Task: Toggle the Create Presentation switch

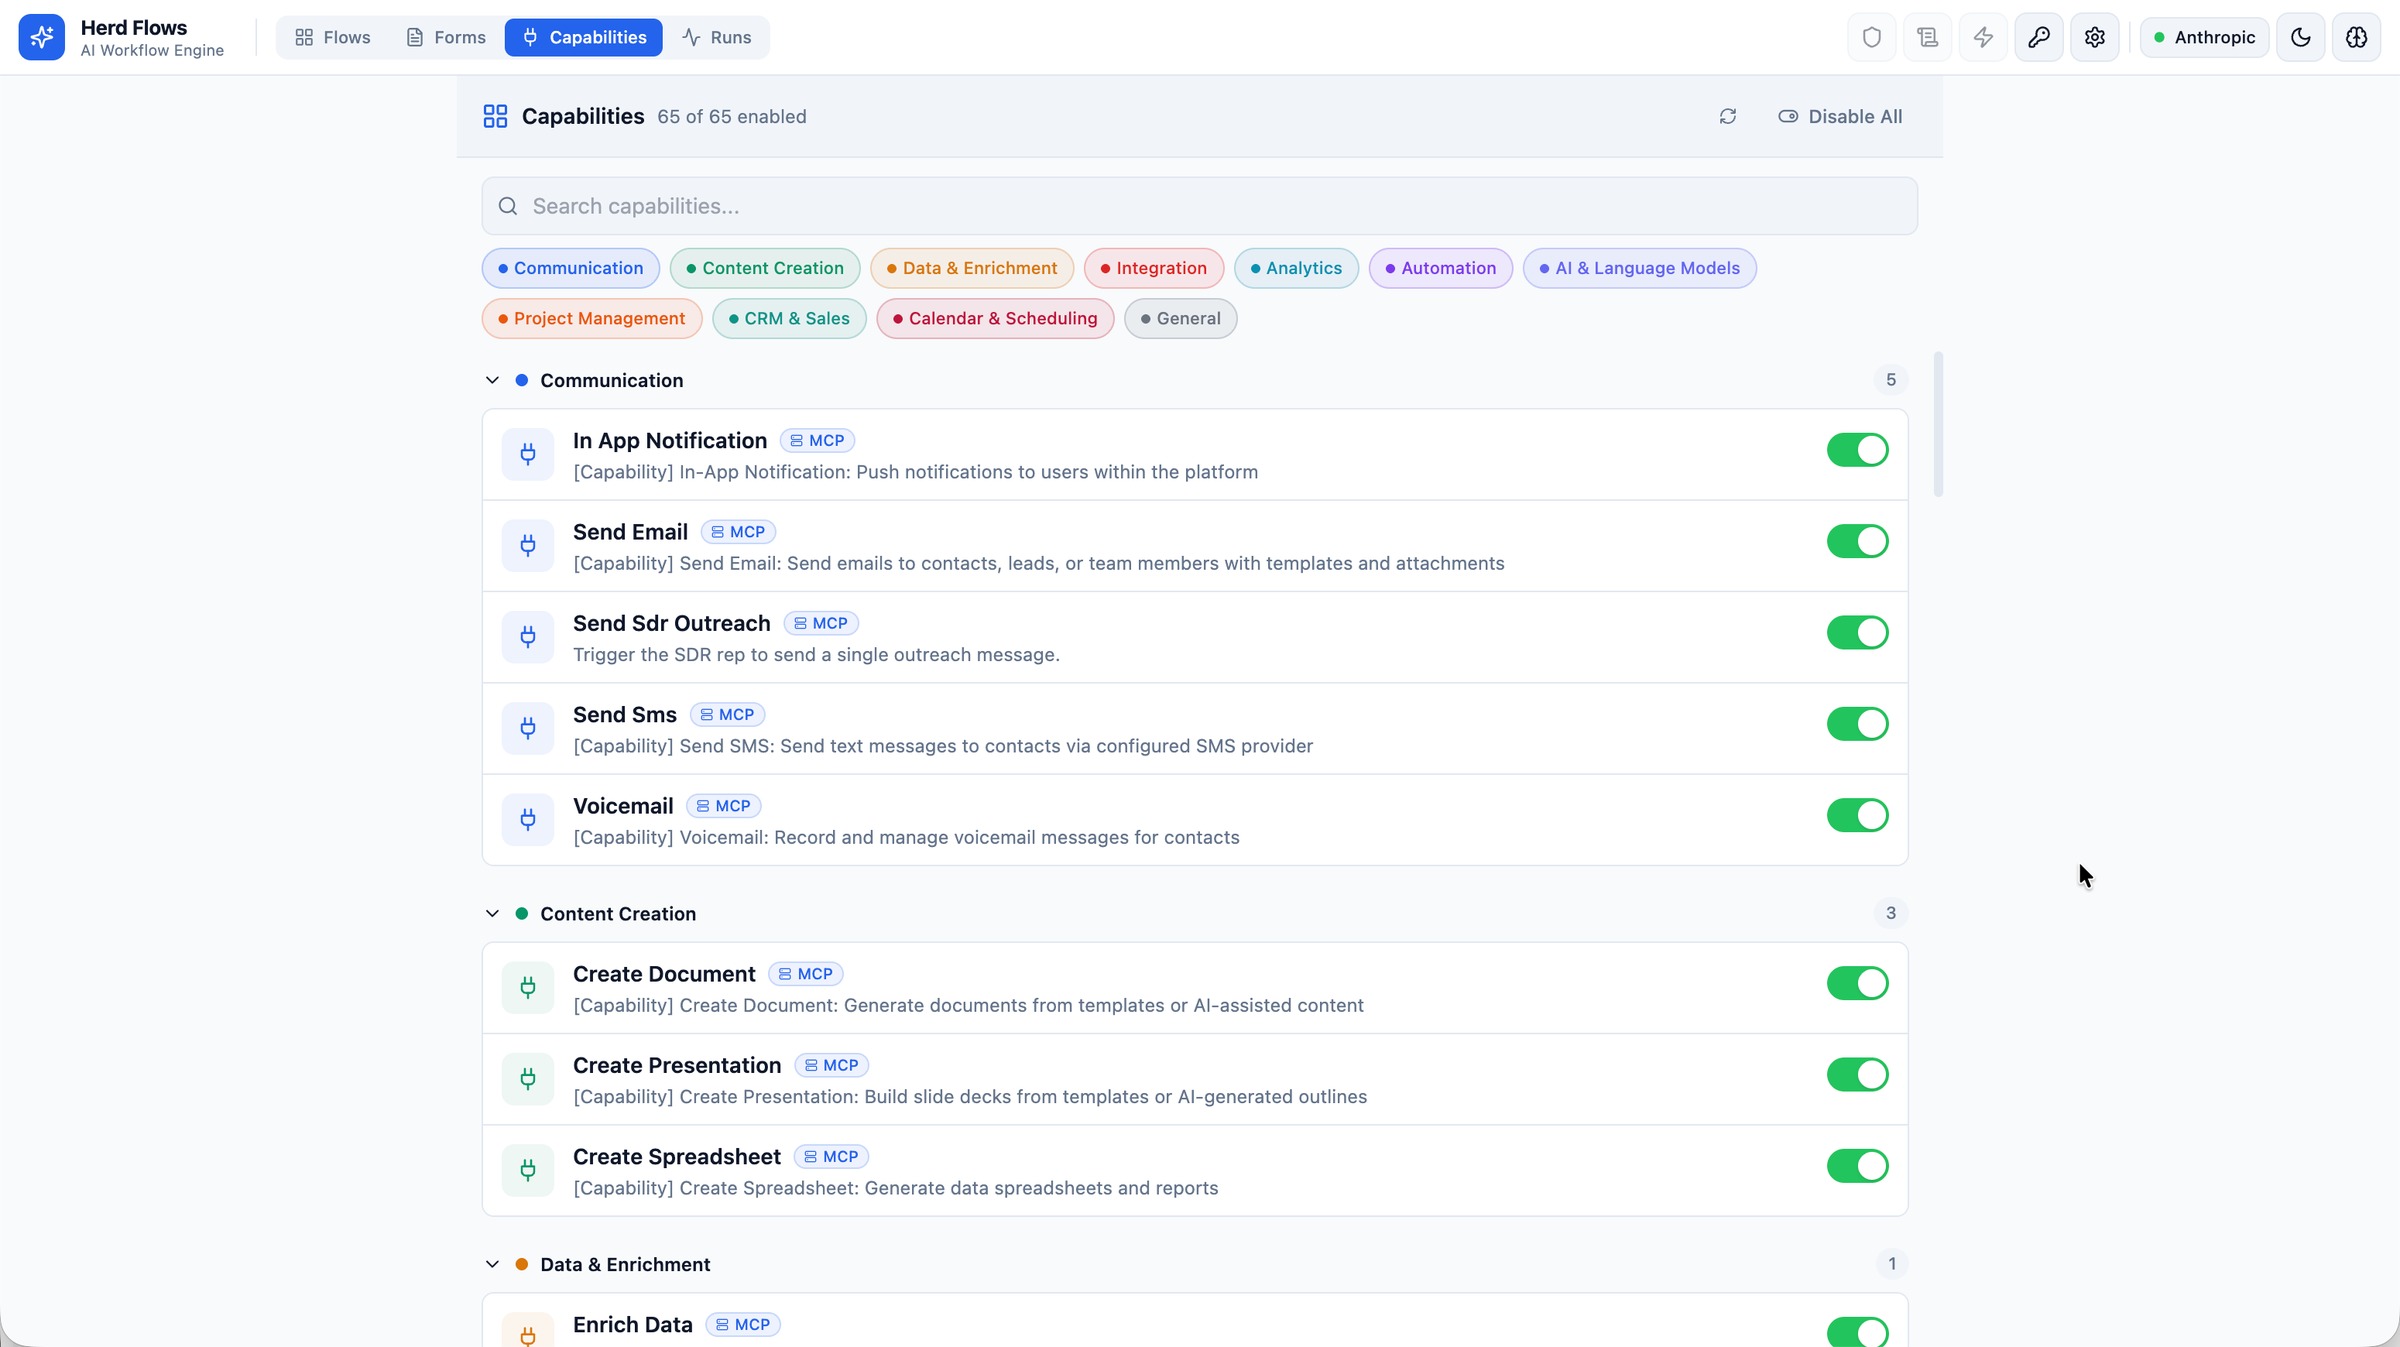Action: point(1857,1074)
